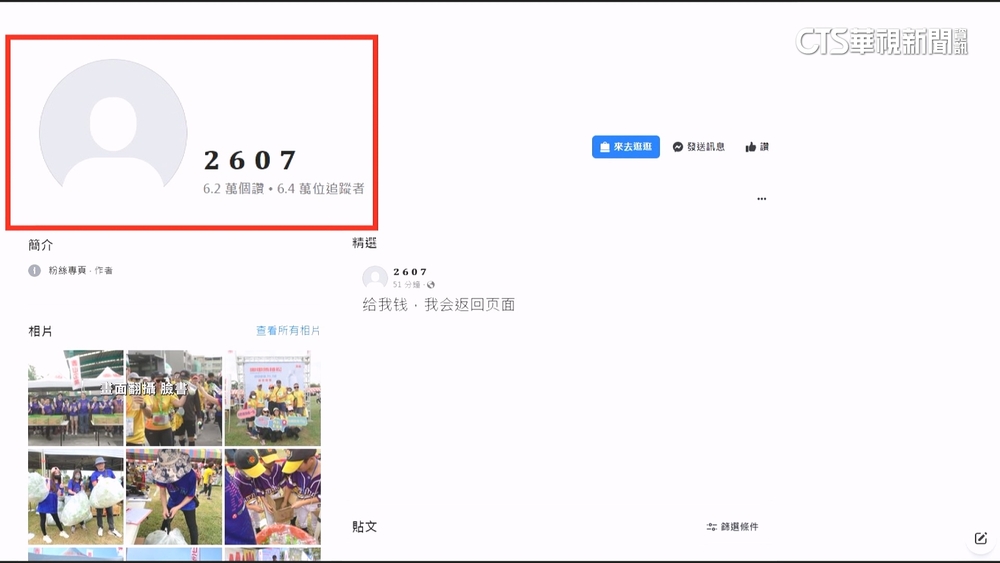
Task: Click the 6.2 萬個讚 likes count
Action: point(233,189)
